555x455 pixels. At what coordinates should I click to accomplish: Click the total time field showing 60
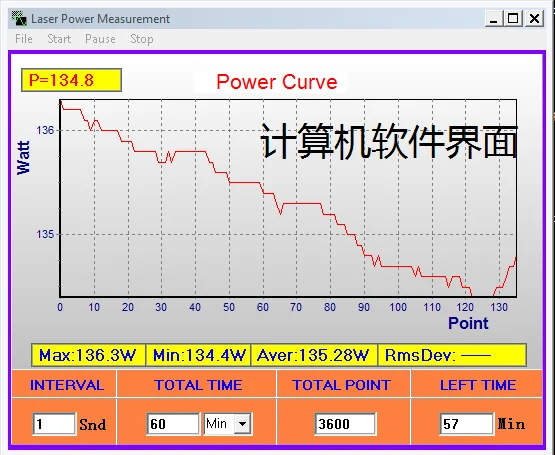[x=173, y=424]
